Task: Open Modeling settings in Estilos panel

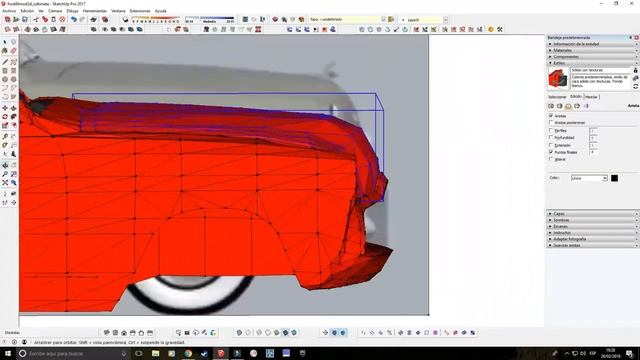Action: 586,106
